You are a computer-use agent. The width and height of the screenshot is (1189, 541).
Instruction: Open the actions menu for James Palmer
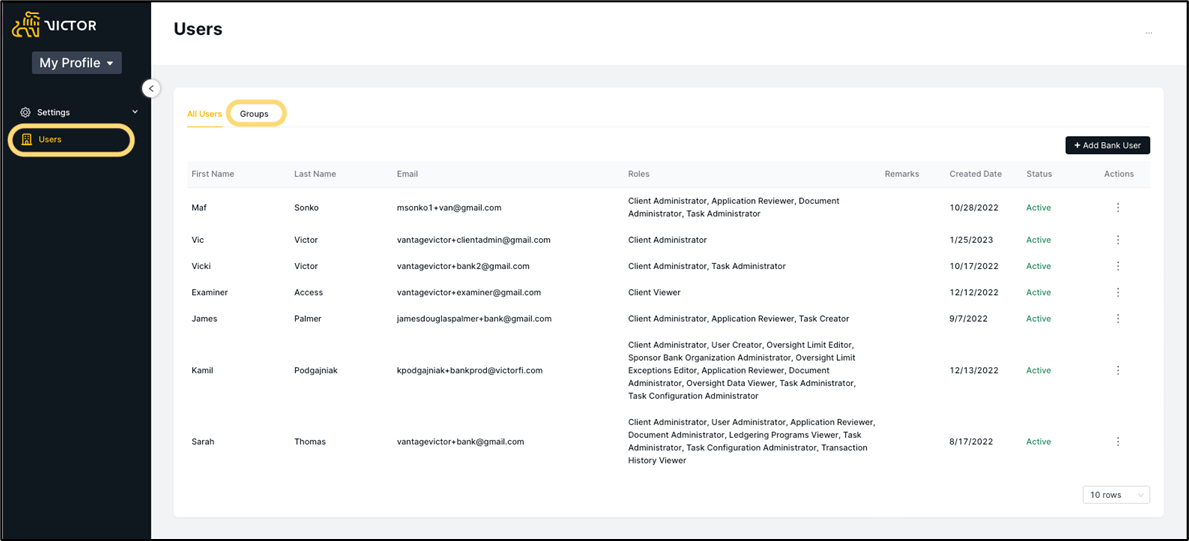click(1118, 319)
